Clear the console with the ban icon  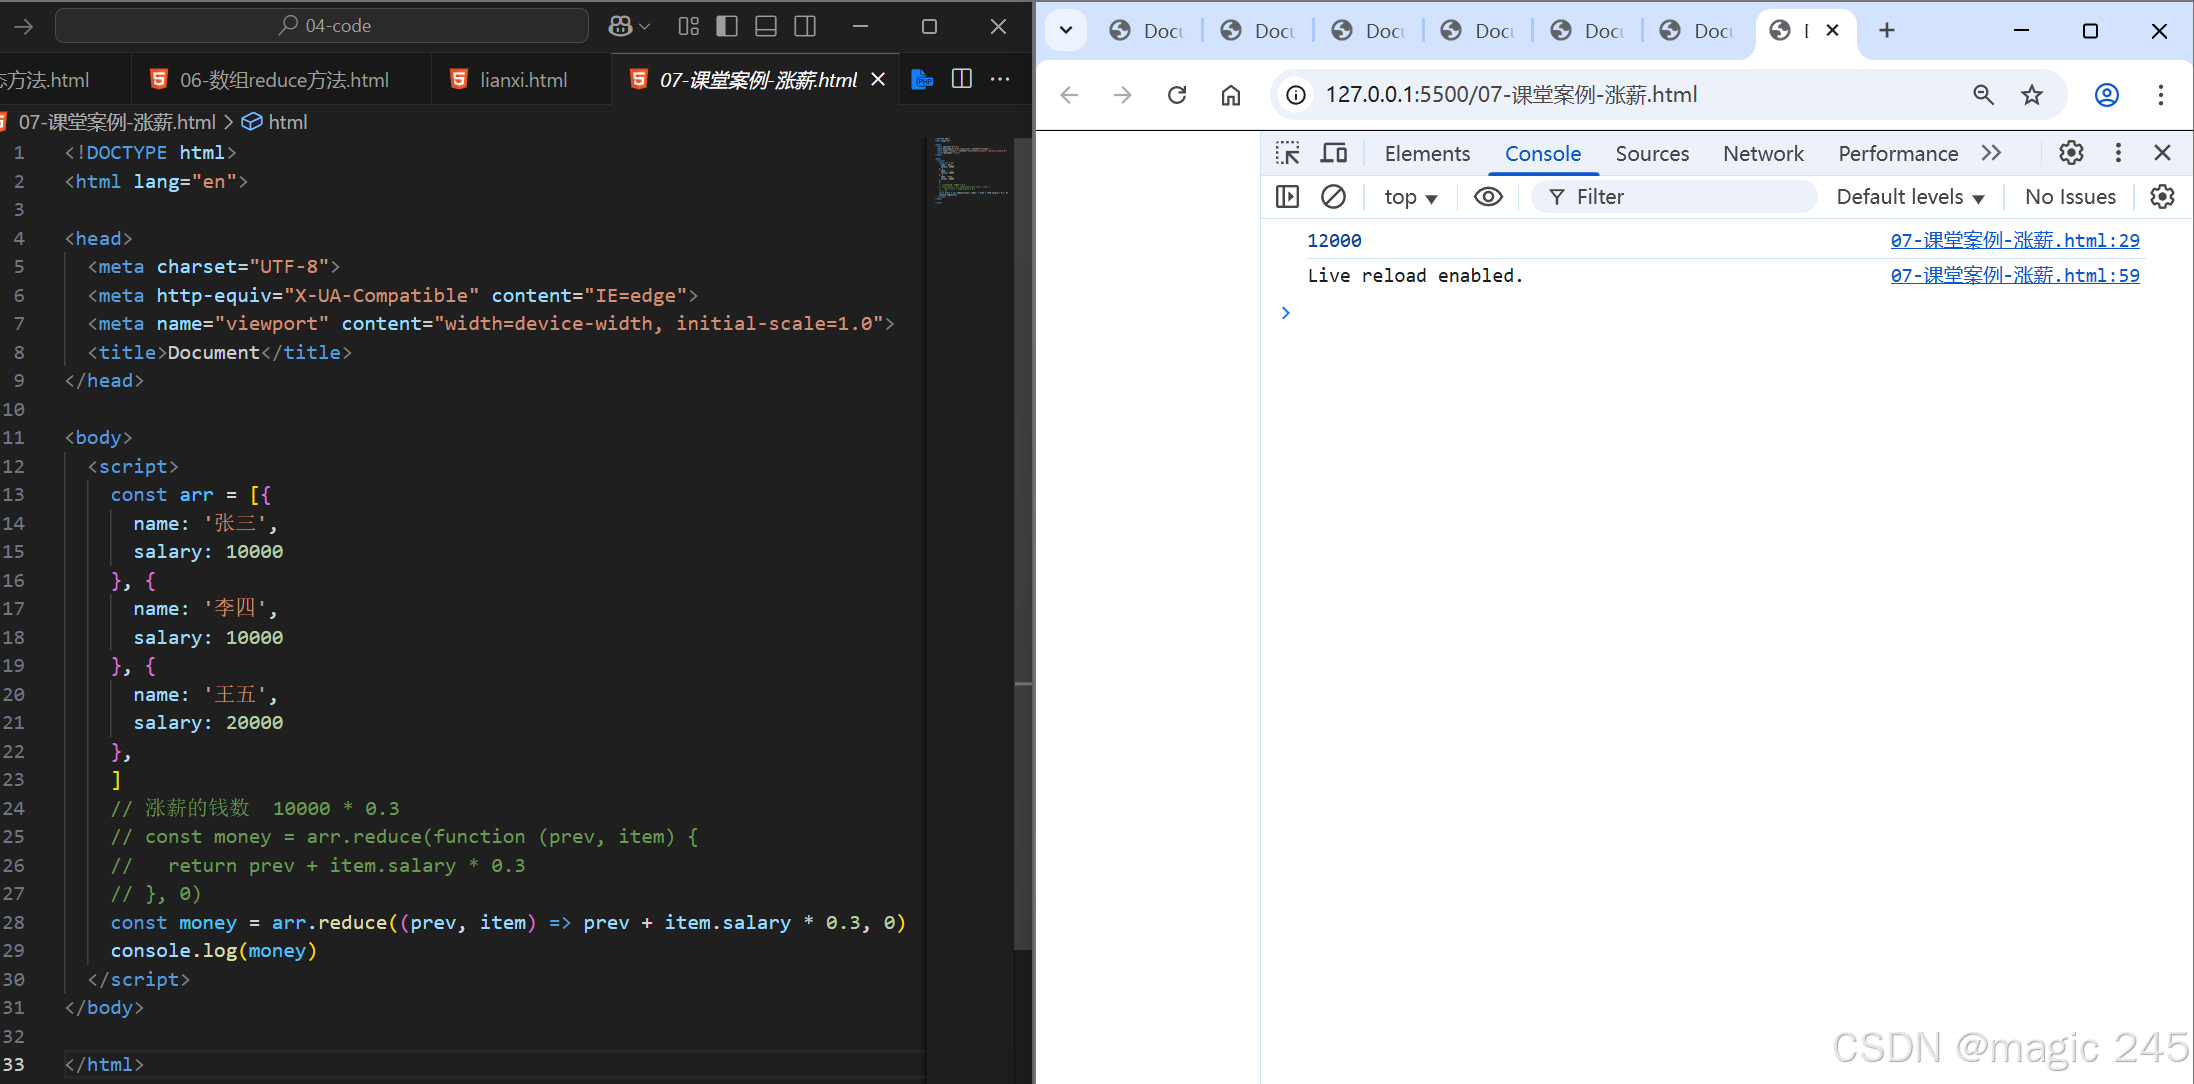[1333, 197]
